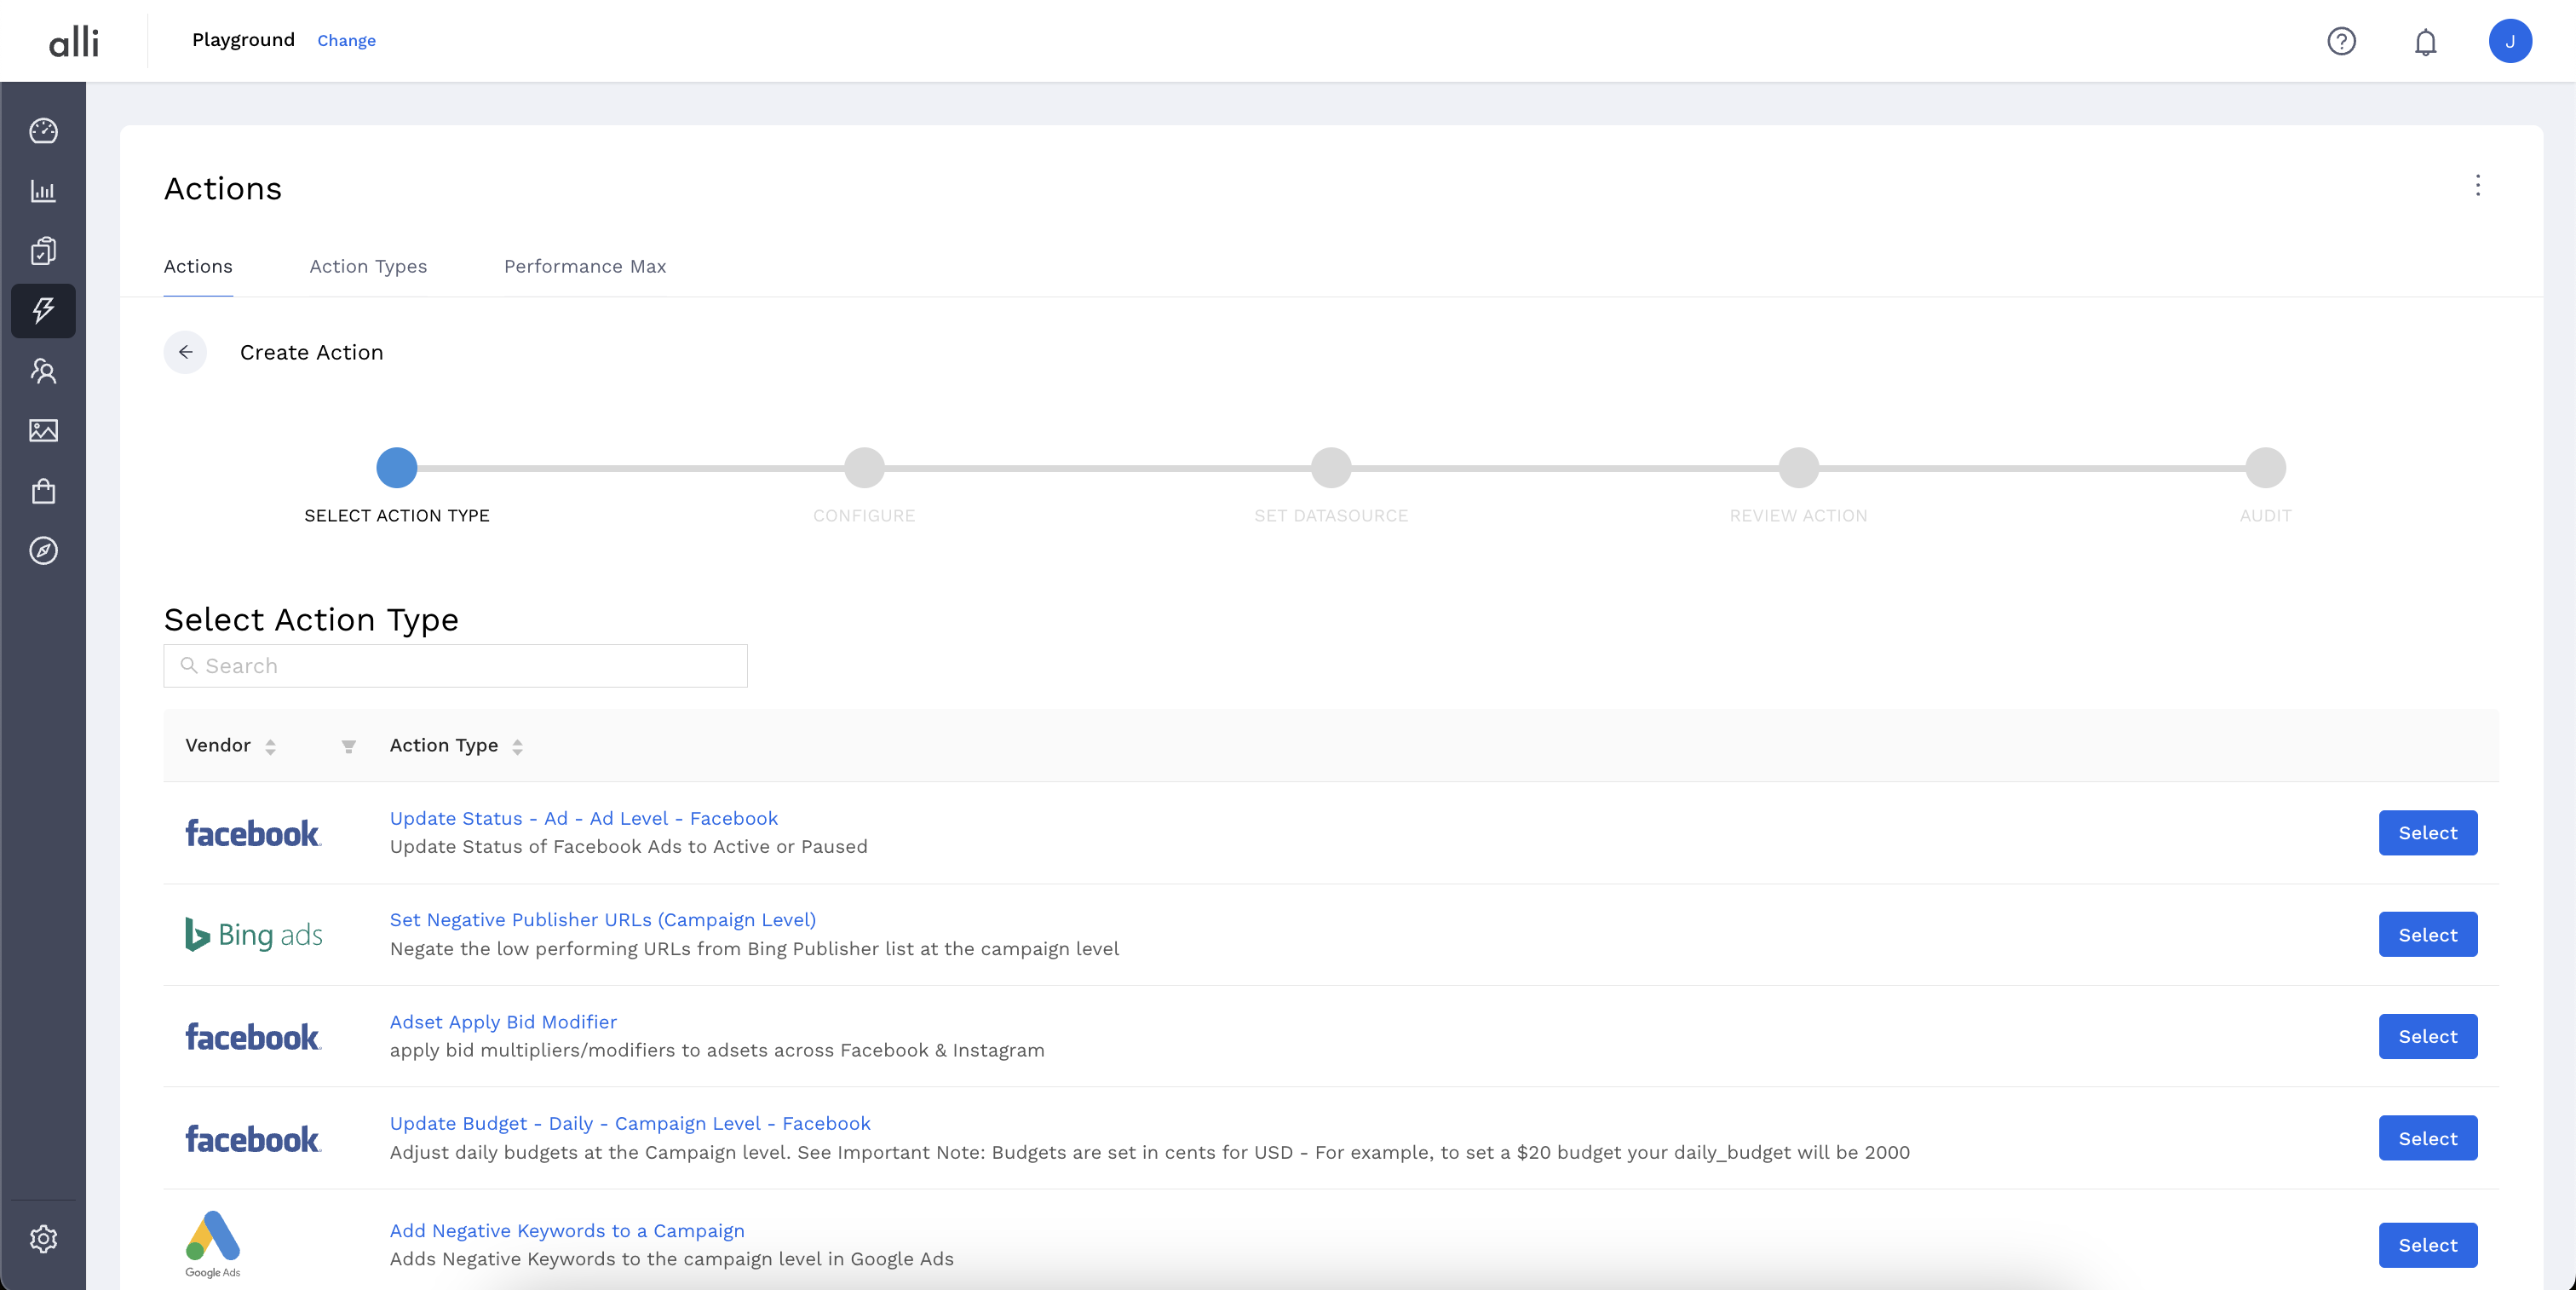
Task: Click the Change client link
Action: (346, 41)
